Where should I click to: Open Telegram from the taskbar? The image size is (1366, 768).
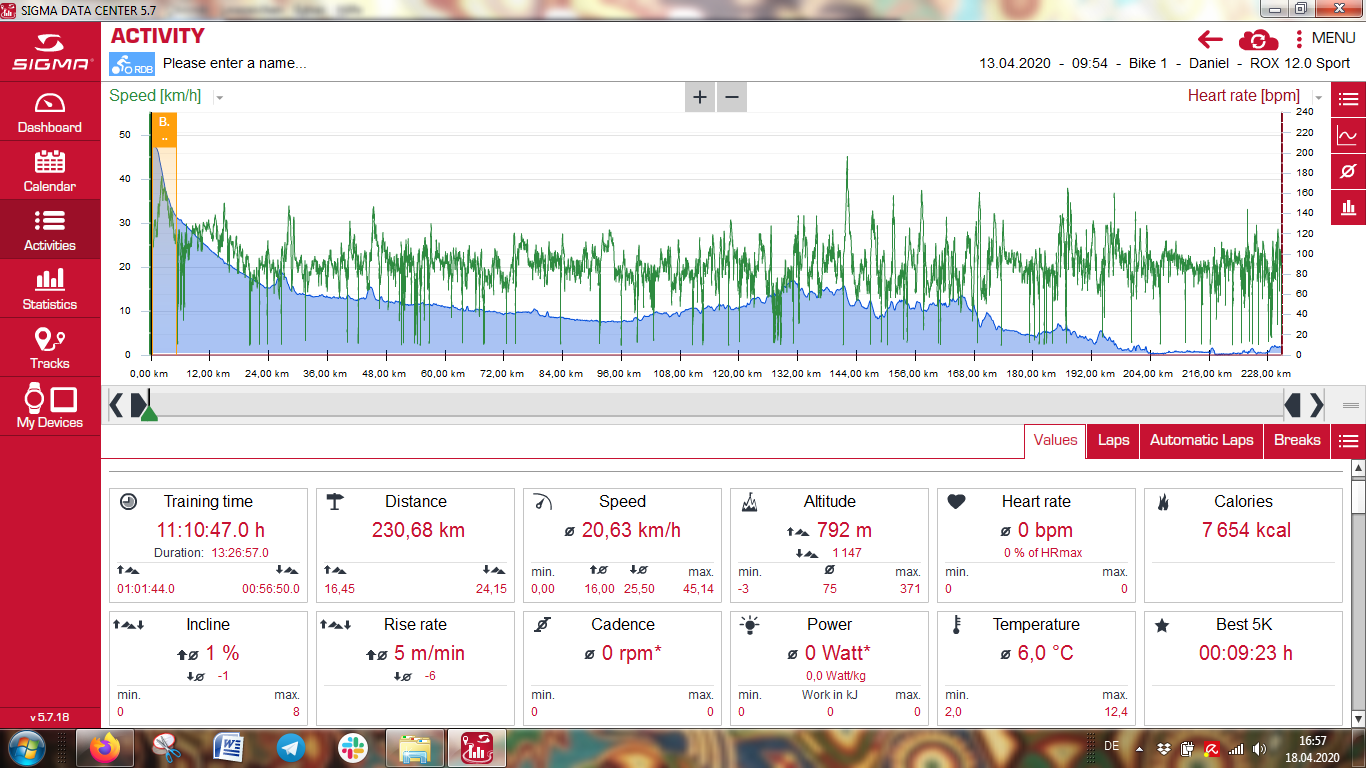291,748
